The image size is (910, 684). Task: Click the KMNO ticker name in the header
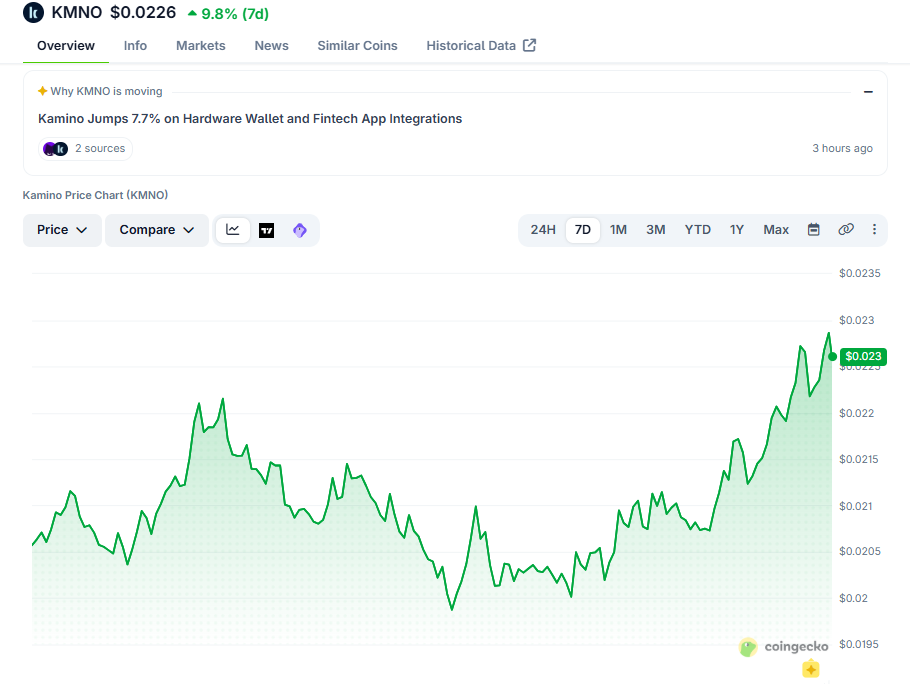(77, 12)
